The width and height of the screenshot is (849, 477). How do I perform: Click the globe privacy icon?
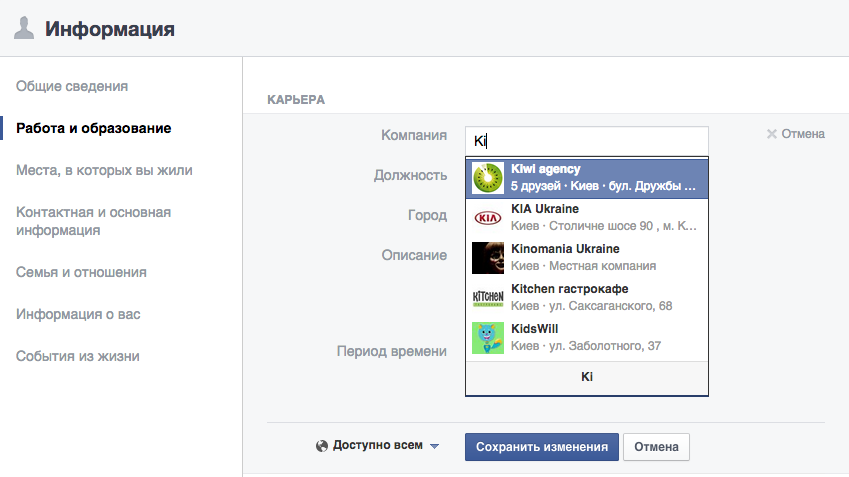[322, 446]
